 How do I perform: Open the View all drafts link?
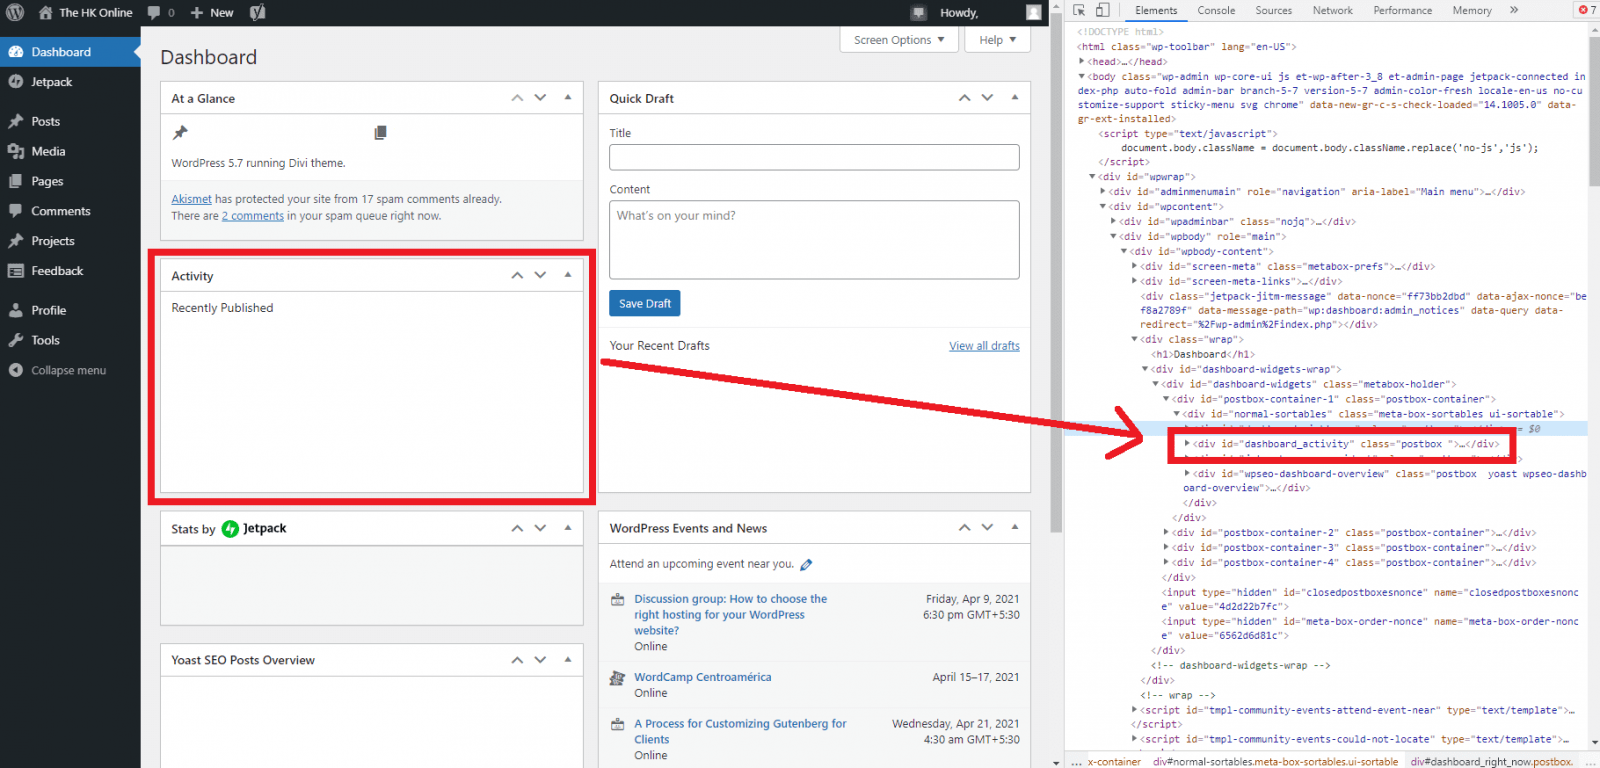984,346
